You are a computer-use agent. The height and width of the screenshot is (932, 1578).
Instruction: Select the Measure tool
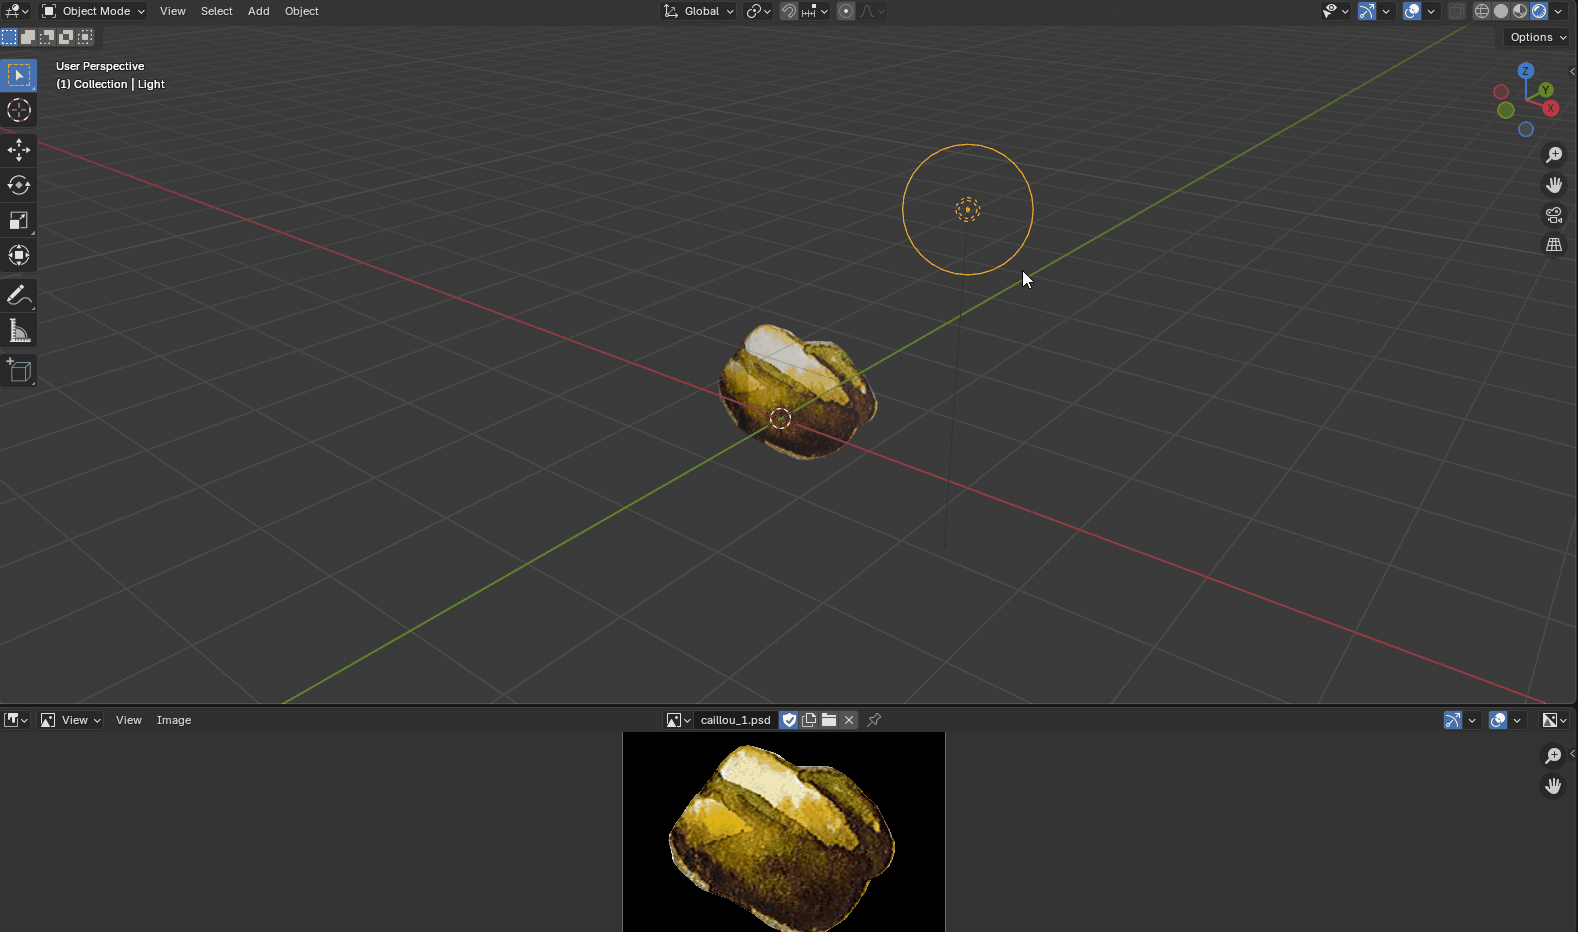tap(19, 330)
